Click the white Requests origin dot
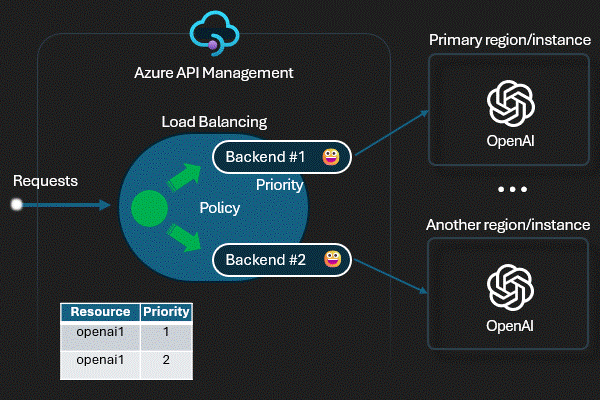Screen dimensions: 600x400 [x=16, y=204]
